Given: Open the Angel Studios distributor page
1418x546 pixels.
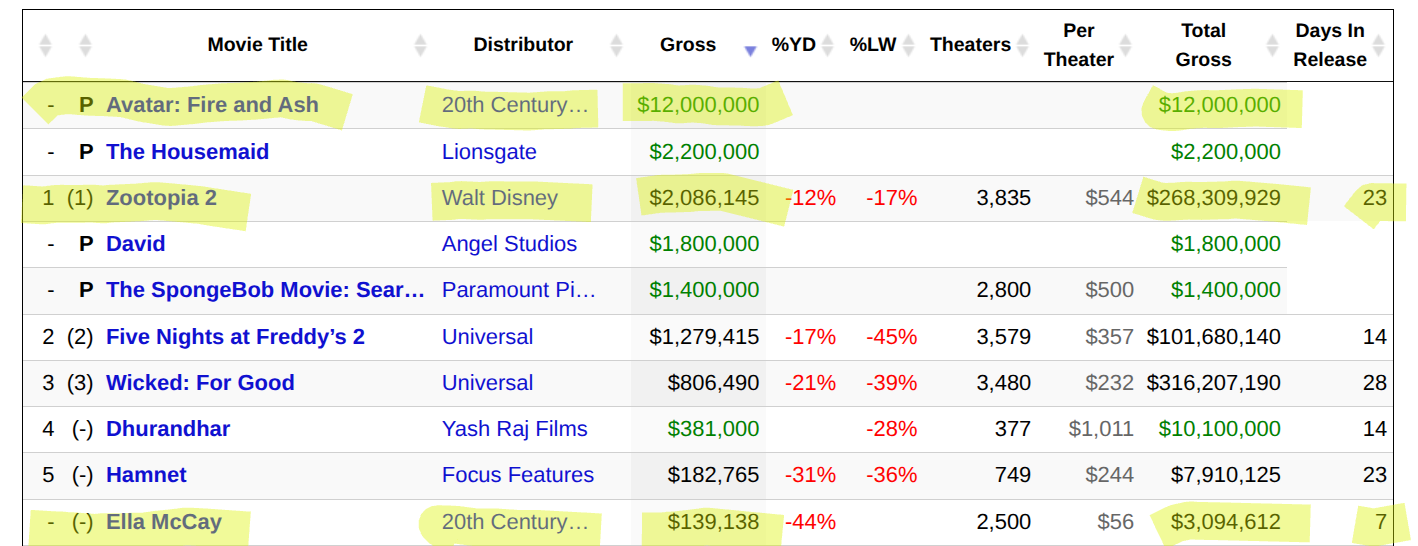Looking at the screenshot, I should coord(509,244).
